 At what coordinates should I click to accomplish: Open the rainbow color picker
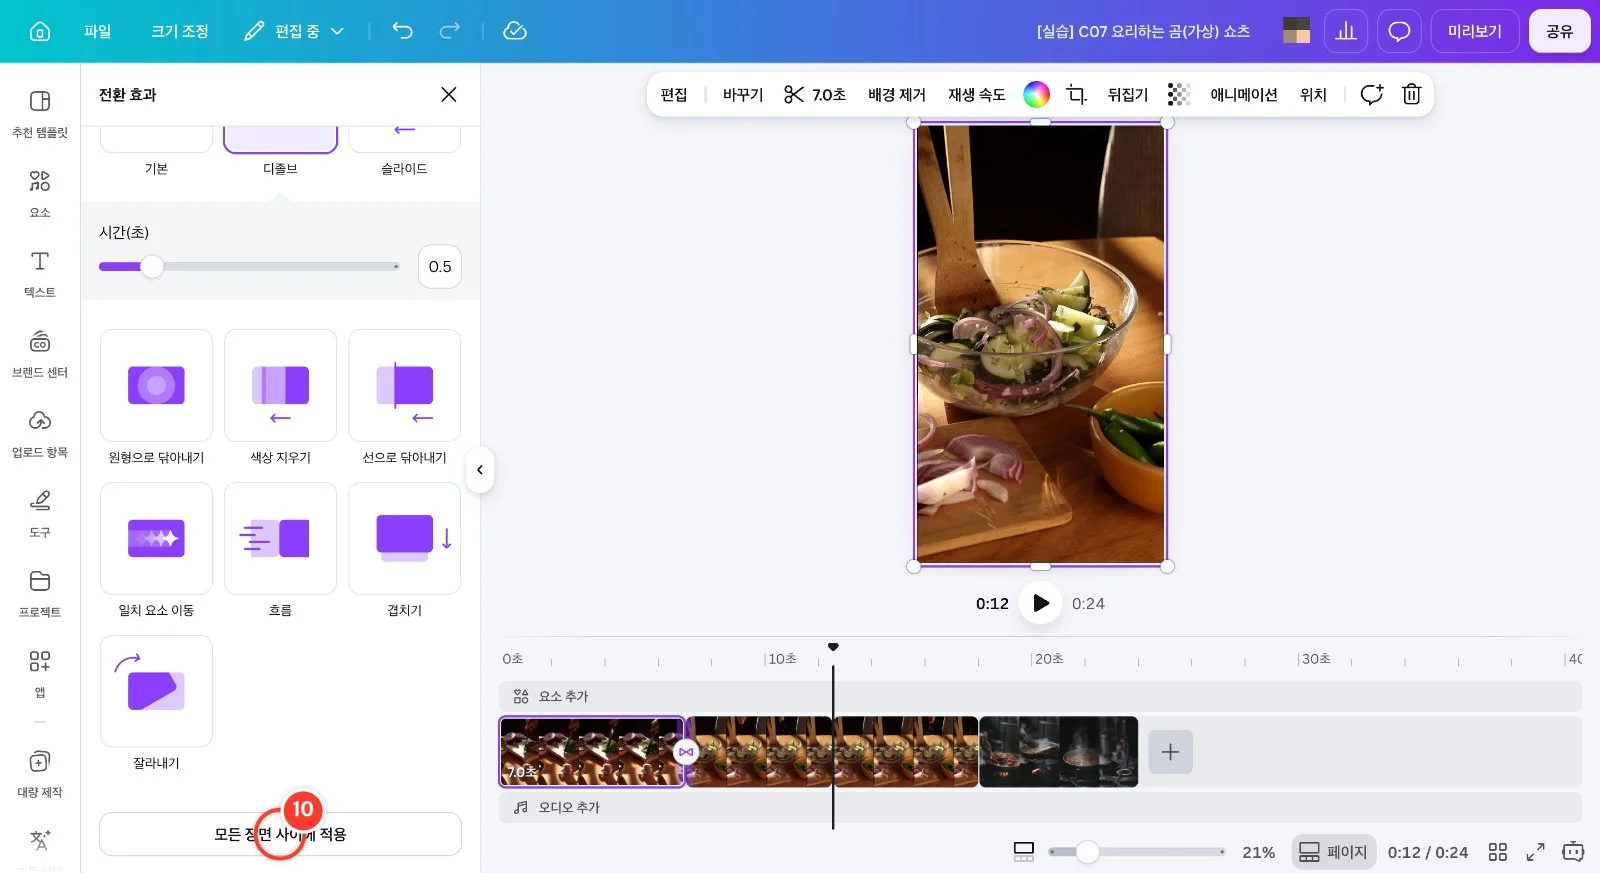pyautogui.click(x=1036, y=94)
